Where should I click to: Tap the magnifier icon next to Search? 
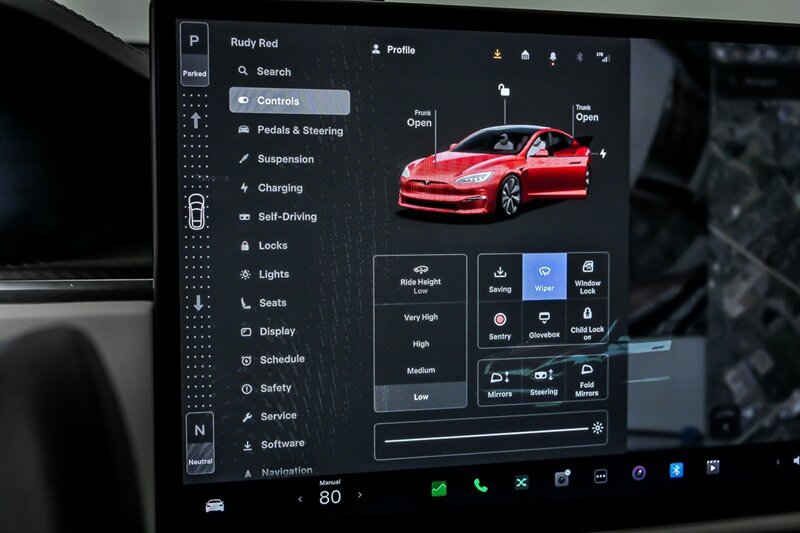coord(243,70)
